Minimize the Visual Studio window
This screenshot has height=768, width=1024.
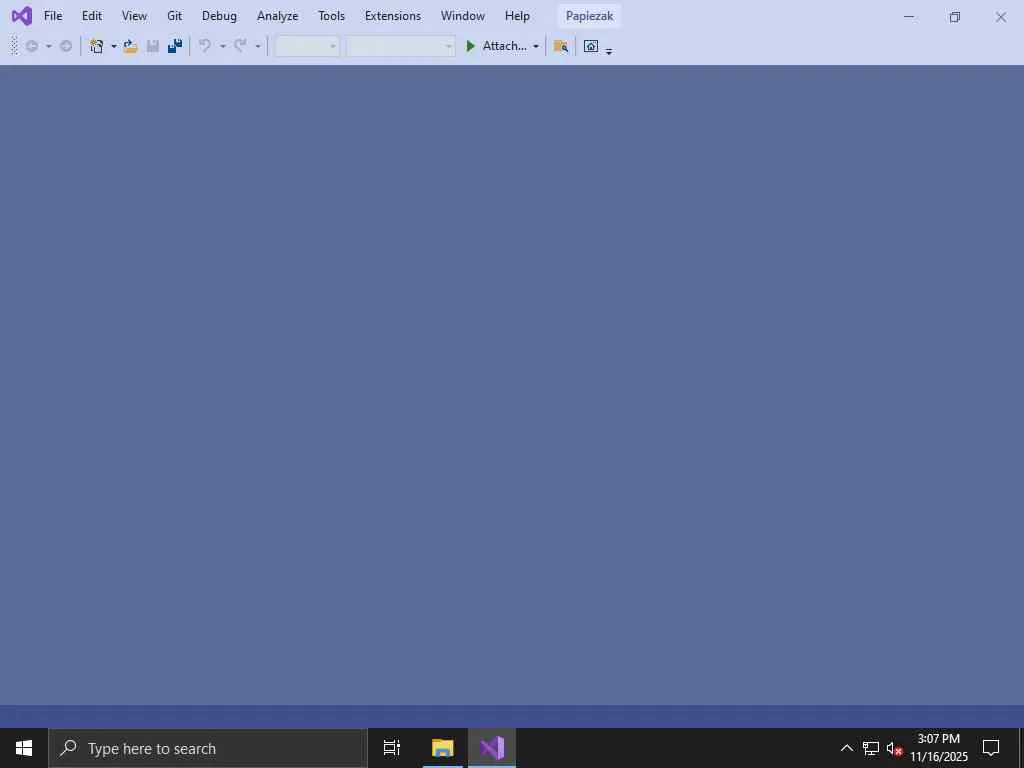(x=908, y=16)
